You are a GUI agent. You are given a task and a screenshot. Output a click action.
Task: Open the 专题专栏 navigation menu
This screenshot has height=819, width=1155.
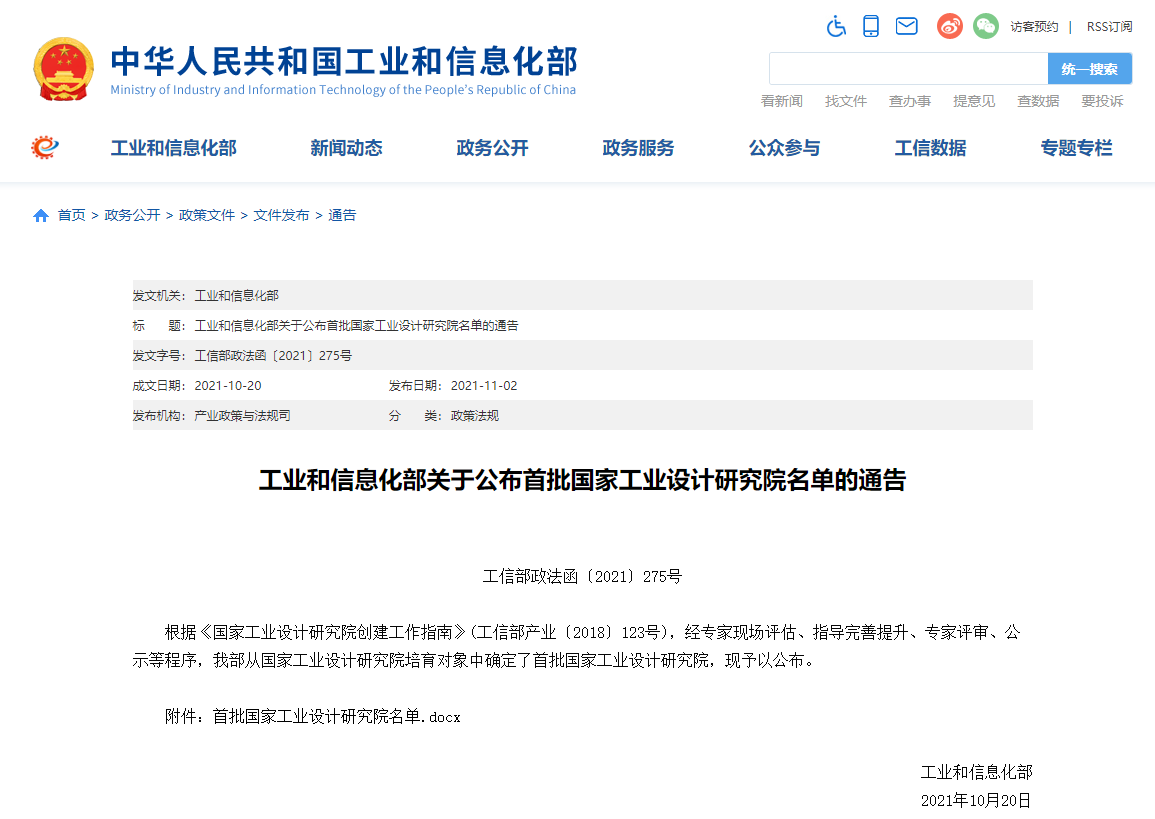point(1076,148)
